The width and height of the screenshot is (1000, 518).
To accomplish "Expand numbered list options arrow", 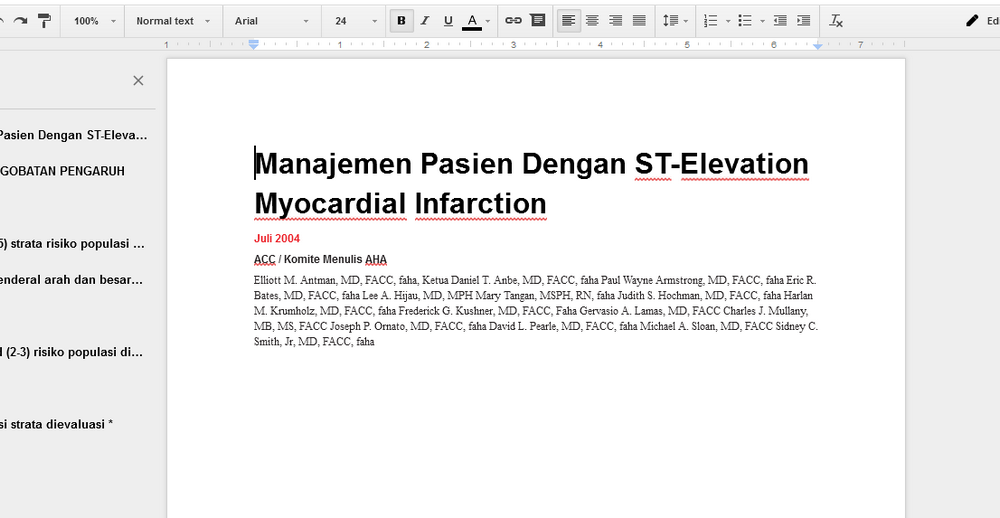I will pyautogui.click(x=728, y=21).
